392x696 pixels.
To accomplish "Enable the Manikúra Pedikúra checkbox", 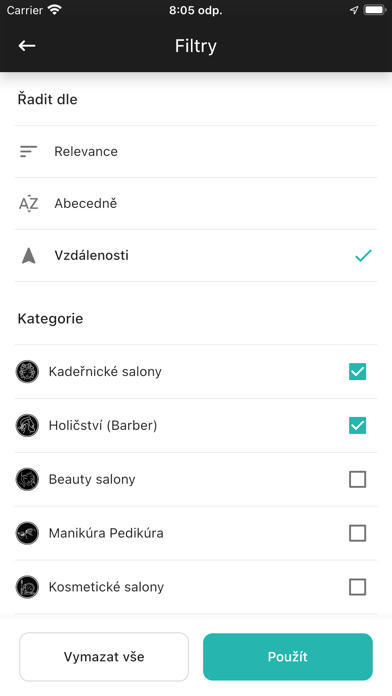I will [x=357, y=533].
